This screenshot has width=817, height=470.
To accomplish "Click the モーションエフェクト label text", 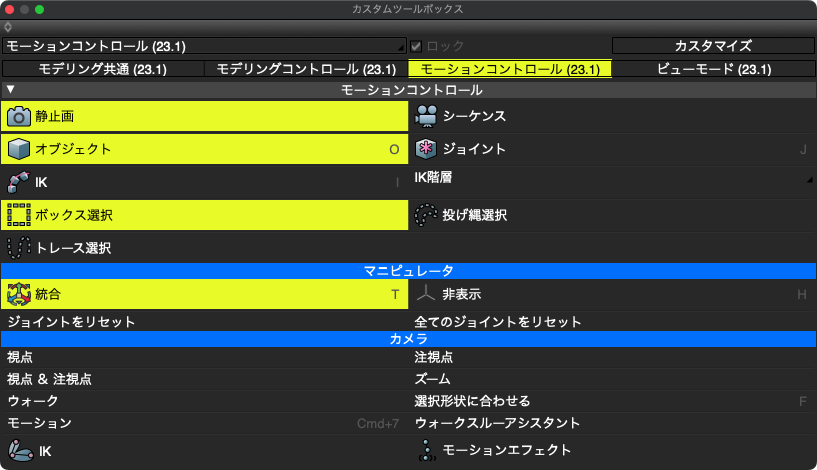I will [506, 450].
